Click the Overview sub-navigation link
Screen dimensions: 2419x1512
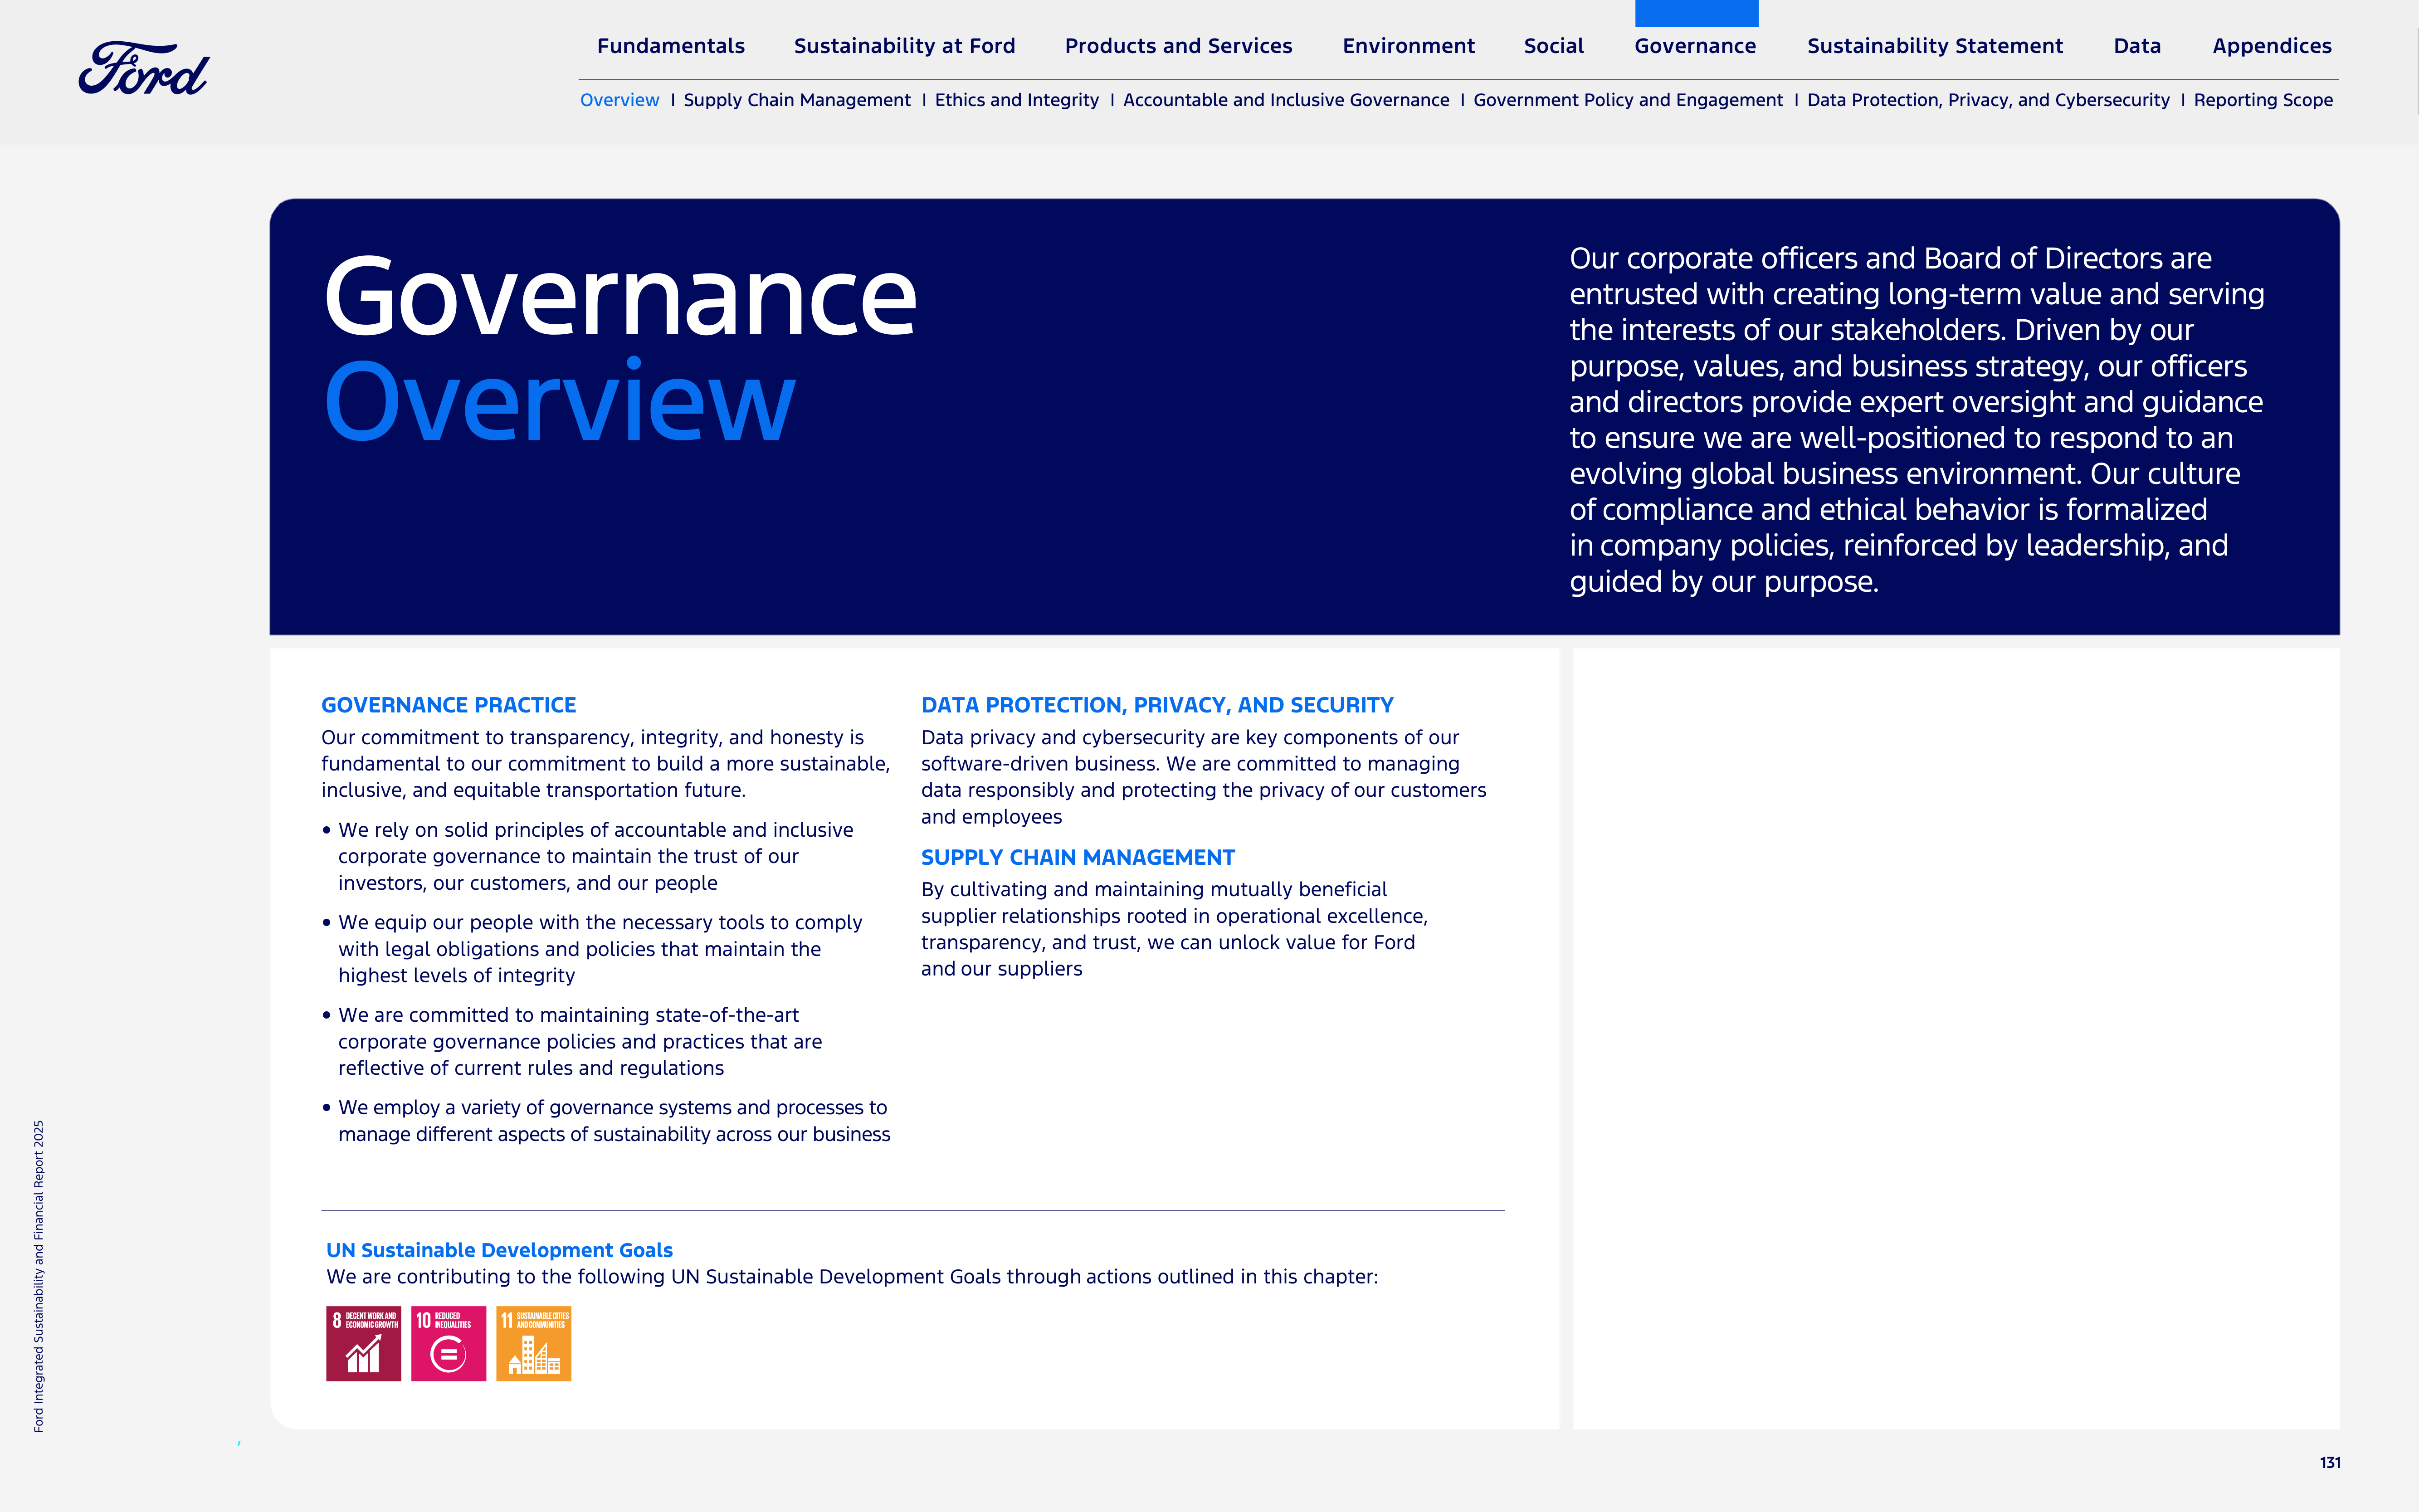619,100
